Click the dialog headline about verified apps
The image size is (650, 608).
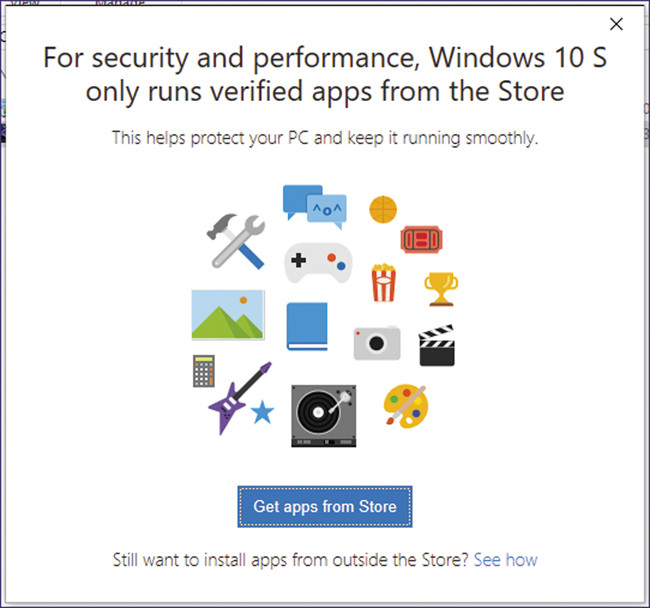pyautogui.click(x=324, y=75)
